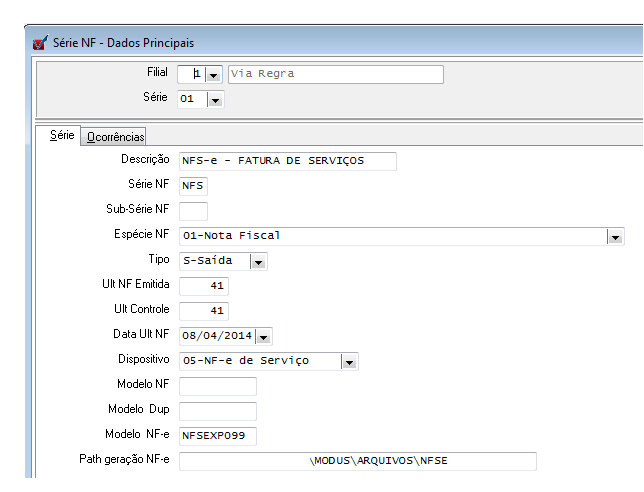
Task: Click the empty Modelo NF field
Action: 218,386
